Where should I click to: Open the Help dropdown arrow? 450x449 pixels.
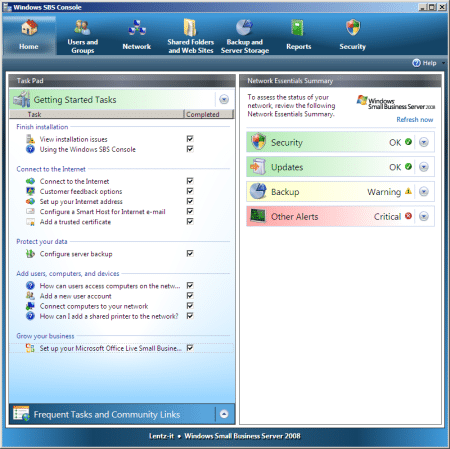443,63
